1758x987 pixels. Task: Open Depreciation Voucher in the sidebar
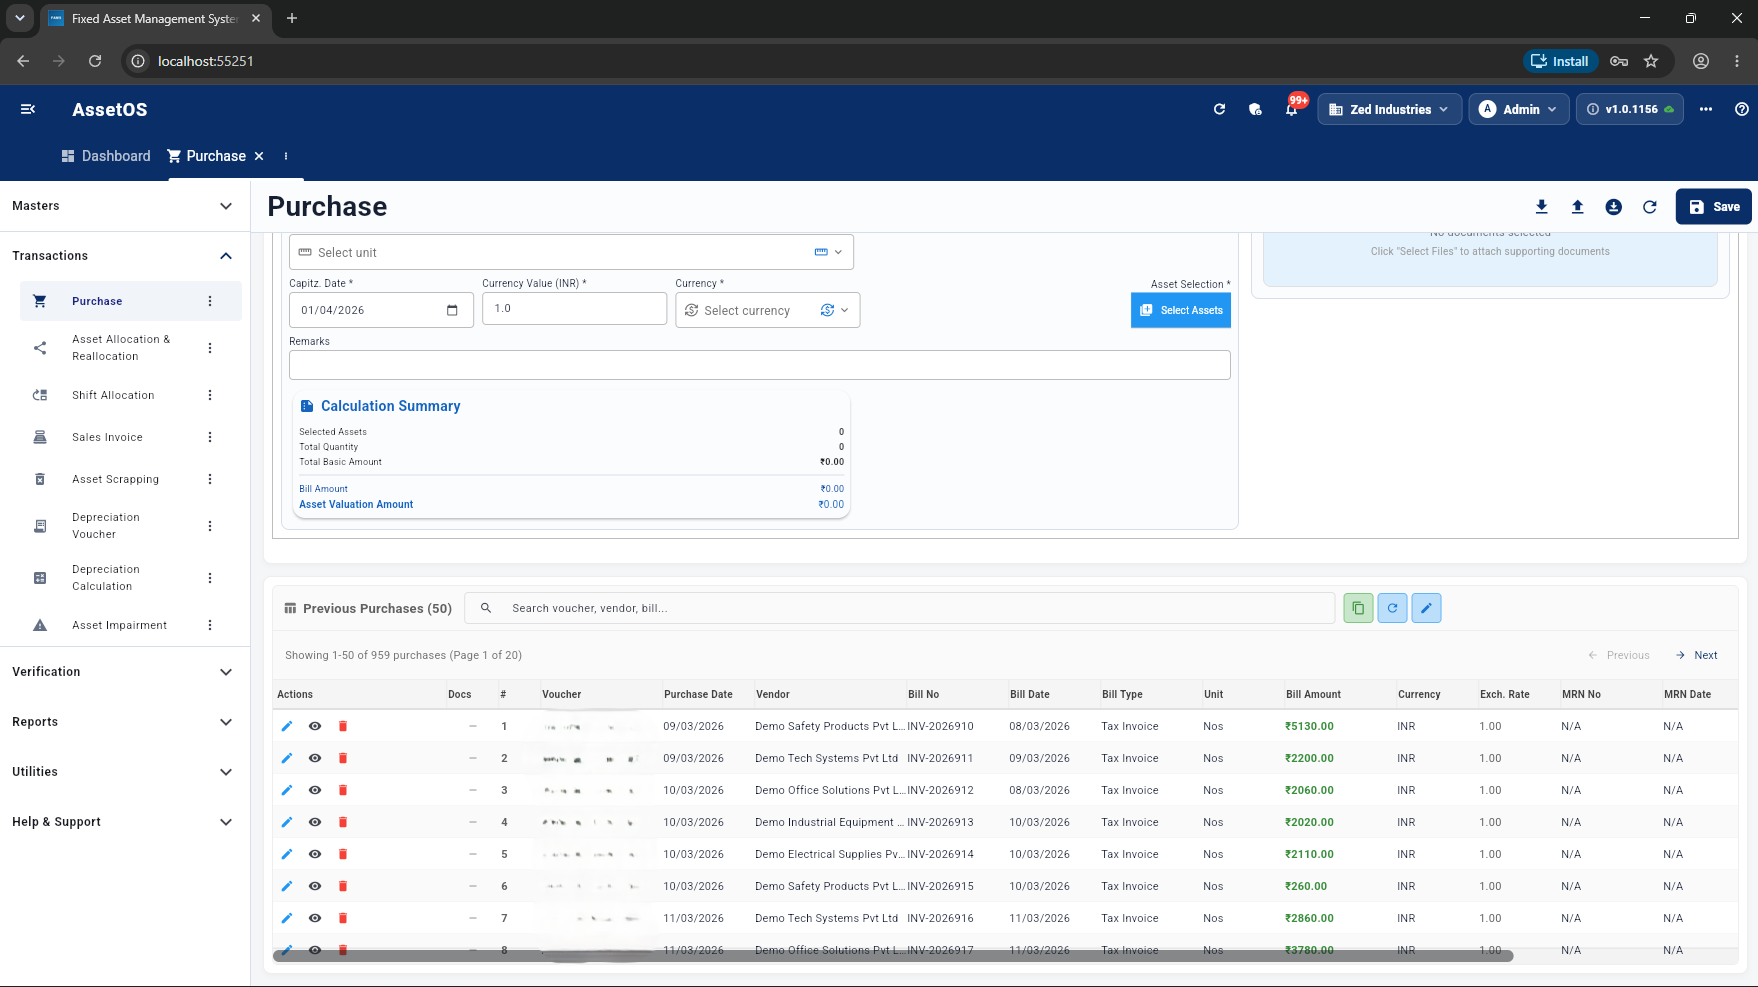pyautogui.click(x=106, y=526)
